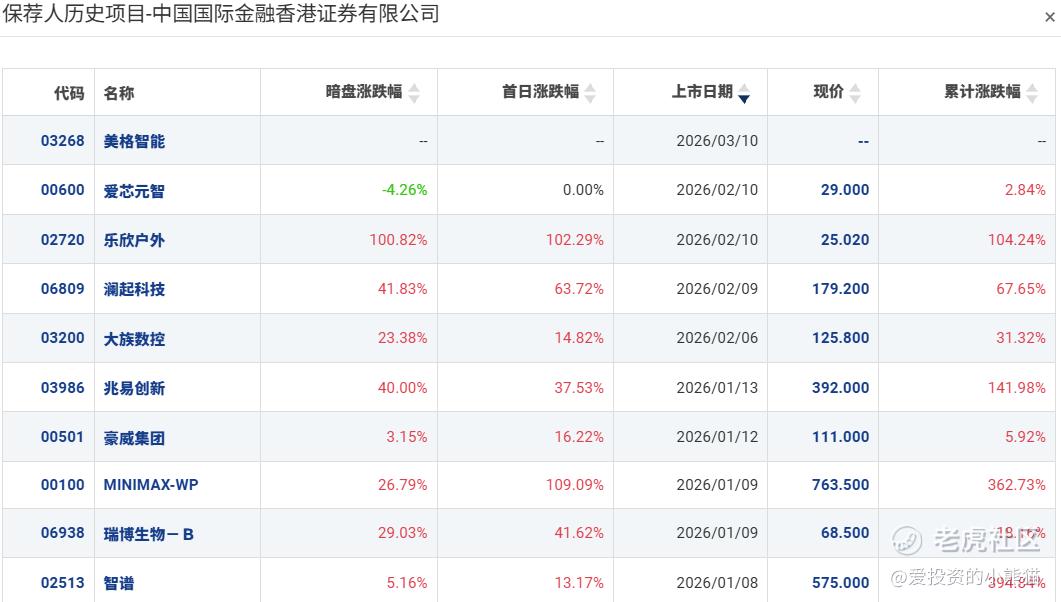Click the 名称 column header
1061x602 pixels.
pos(118,93)
